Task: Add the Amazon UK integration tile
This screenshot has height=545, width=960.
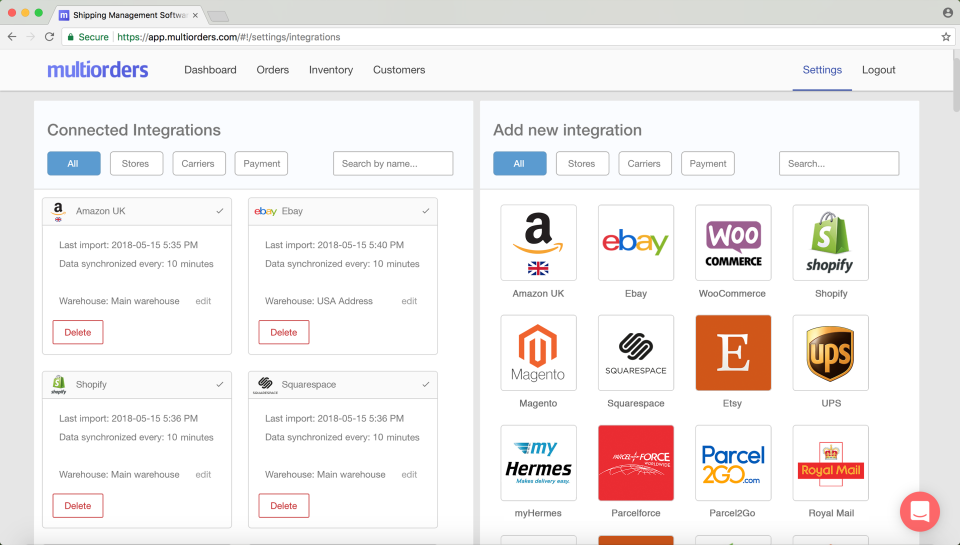Action: (x=538, y=242)
